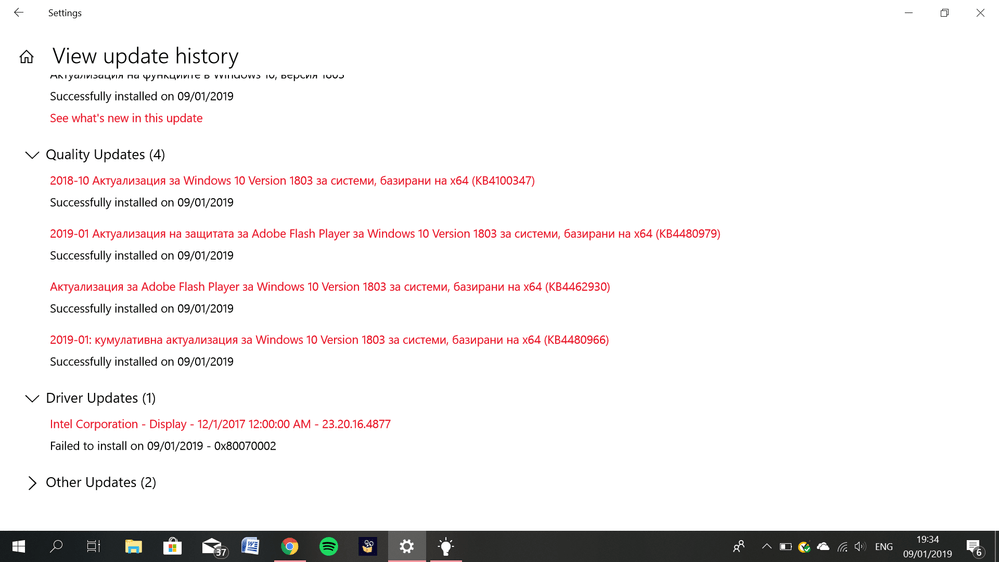Open Task View on the taskbar
Screen dimensions: 999x562
[94, 547]
